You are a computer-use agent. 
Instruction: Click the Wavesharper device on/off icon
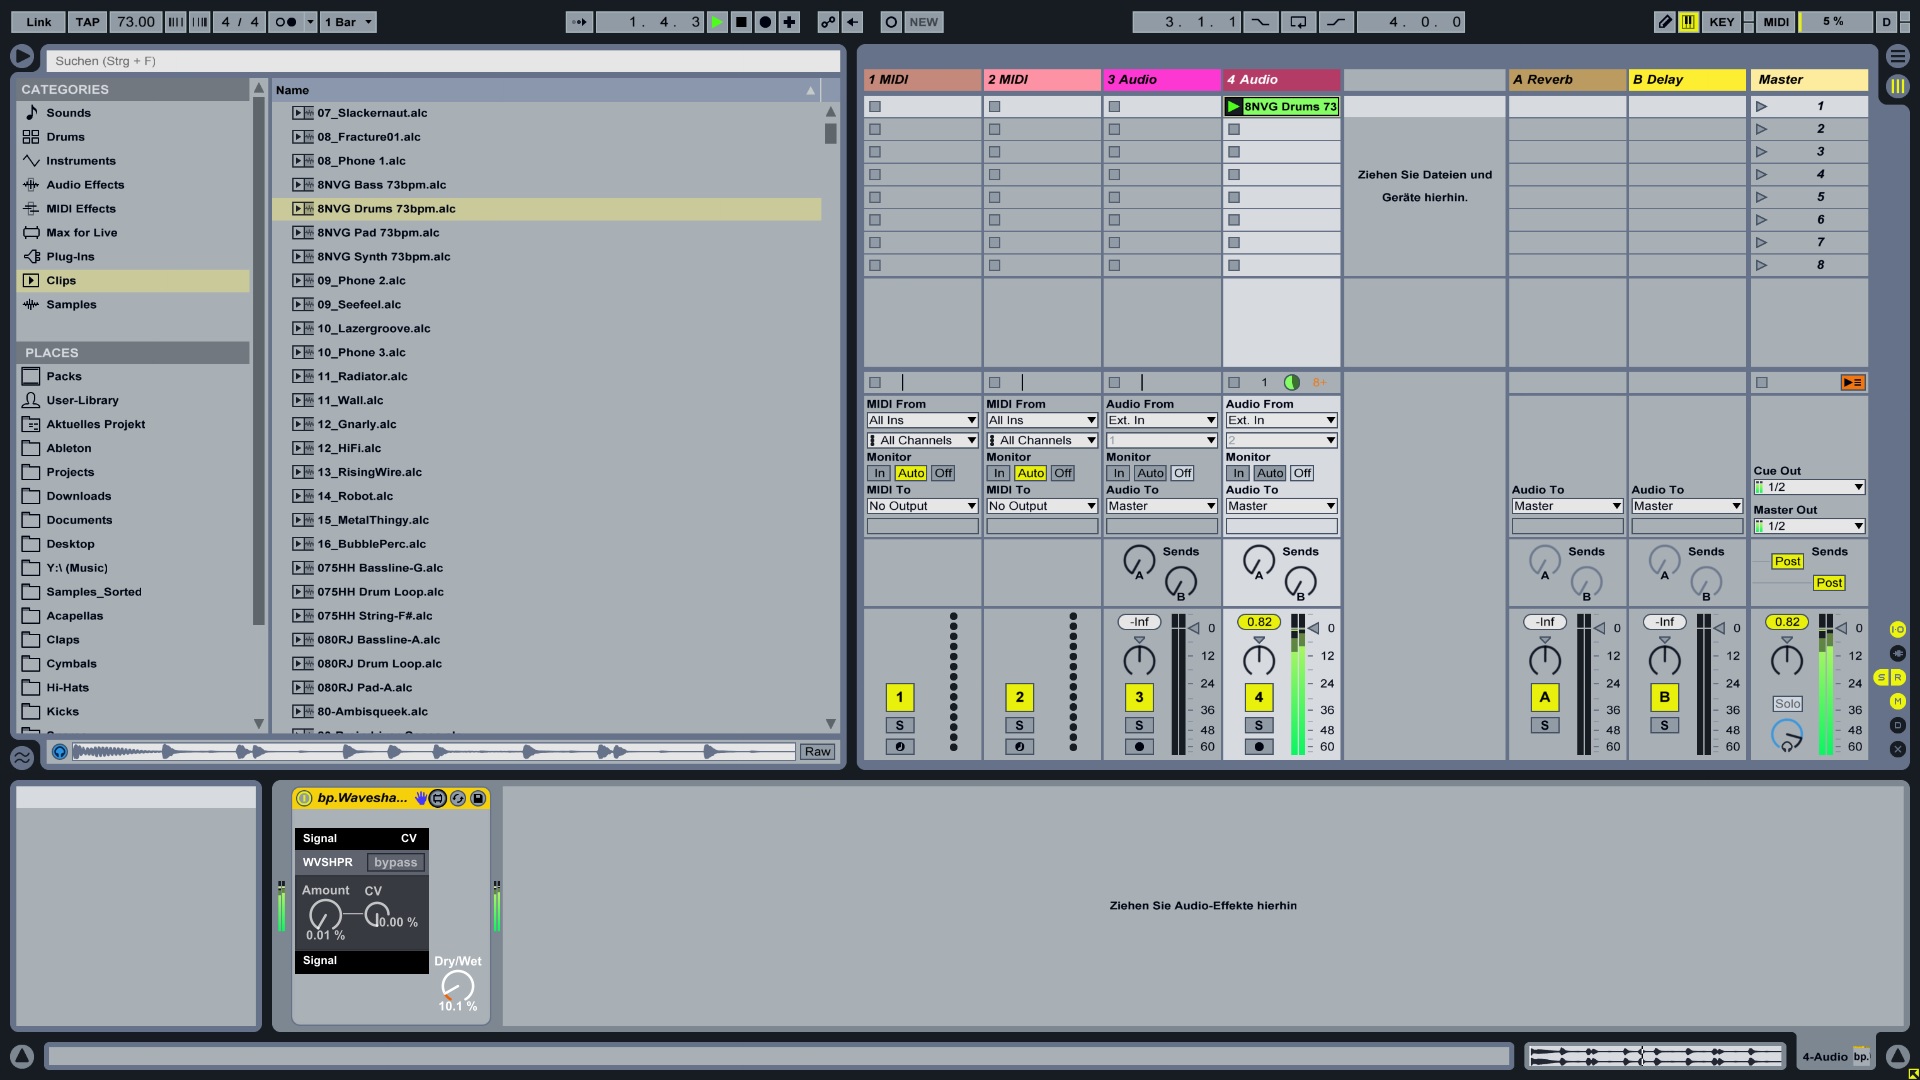click(x=304, y=798)
